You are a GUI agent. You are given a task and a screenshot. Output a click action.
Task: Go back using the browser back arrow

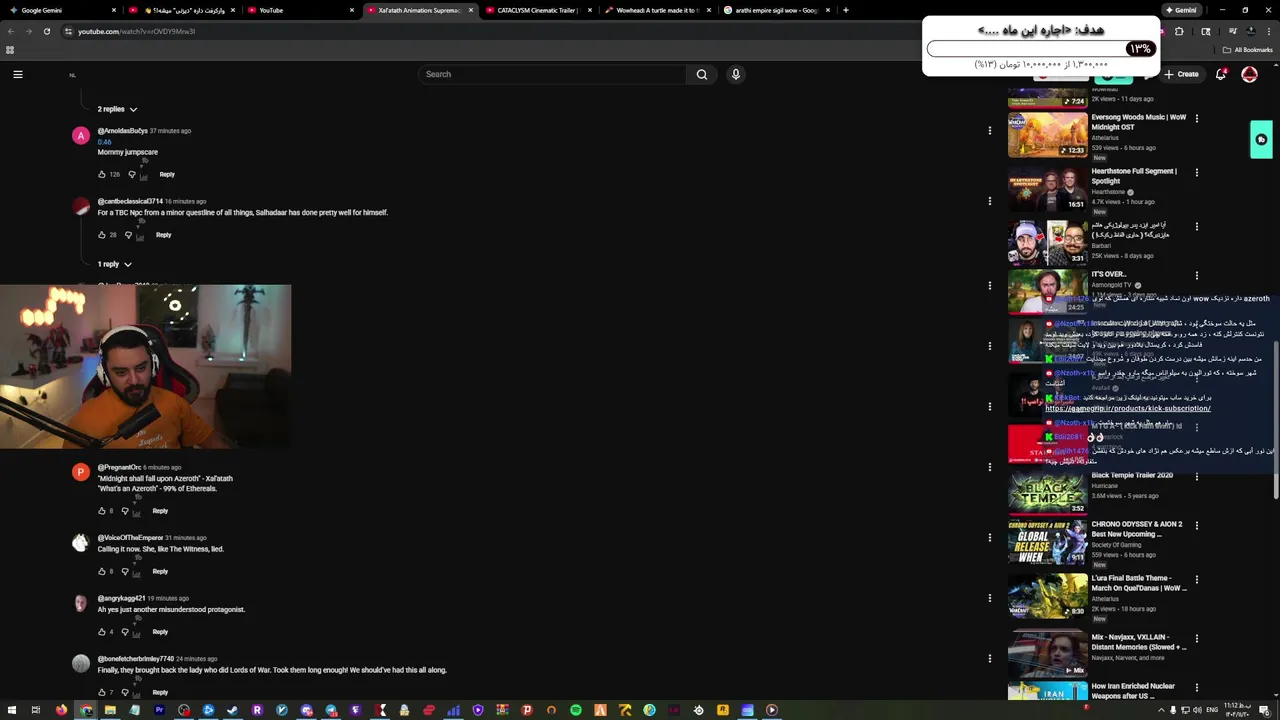pos(11,31)
